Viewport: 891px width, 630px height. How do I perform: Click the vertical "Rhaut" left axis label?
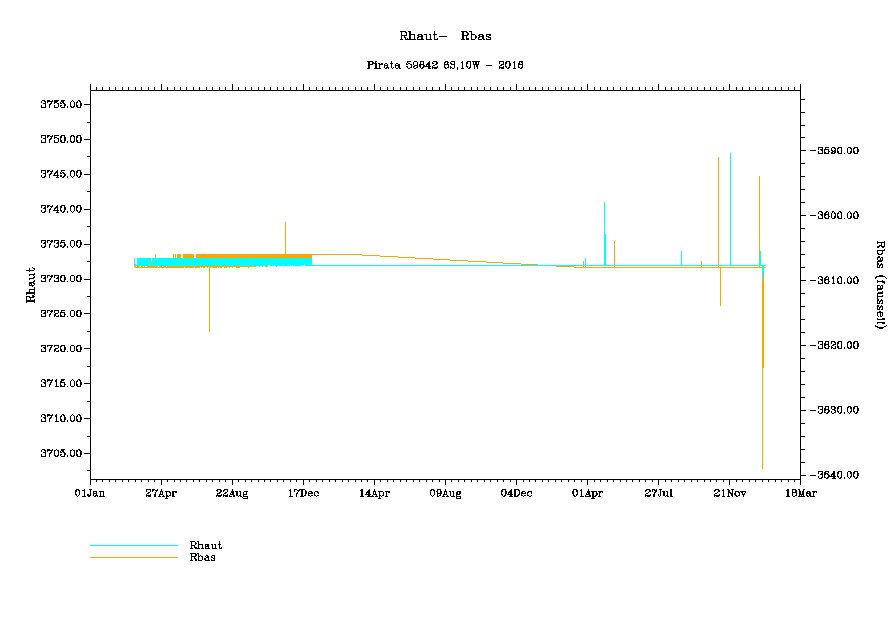click(31, 285)
